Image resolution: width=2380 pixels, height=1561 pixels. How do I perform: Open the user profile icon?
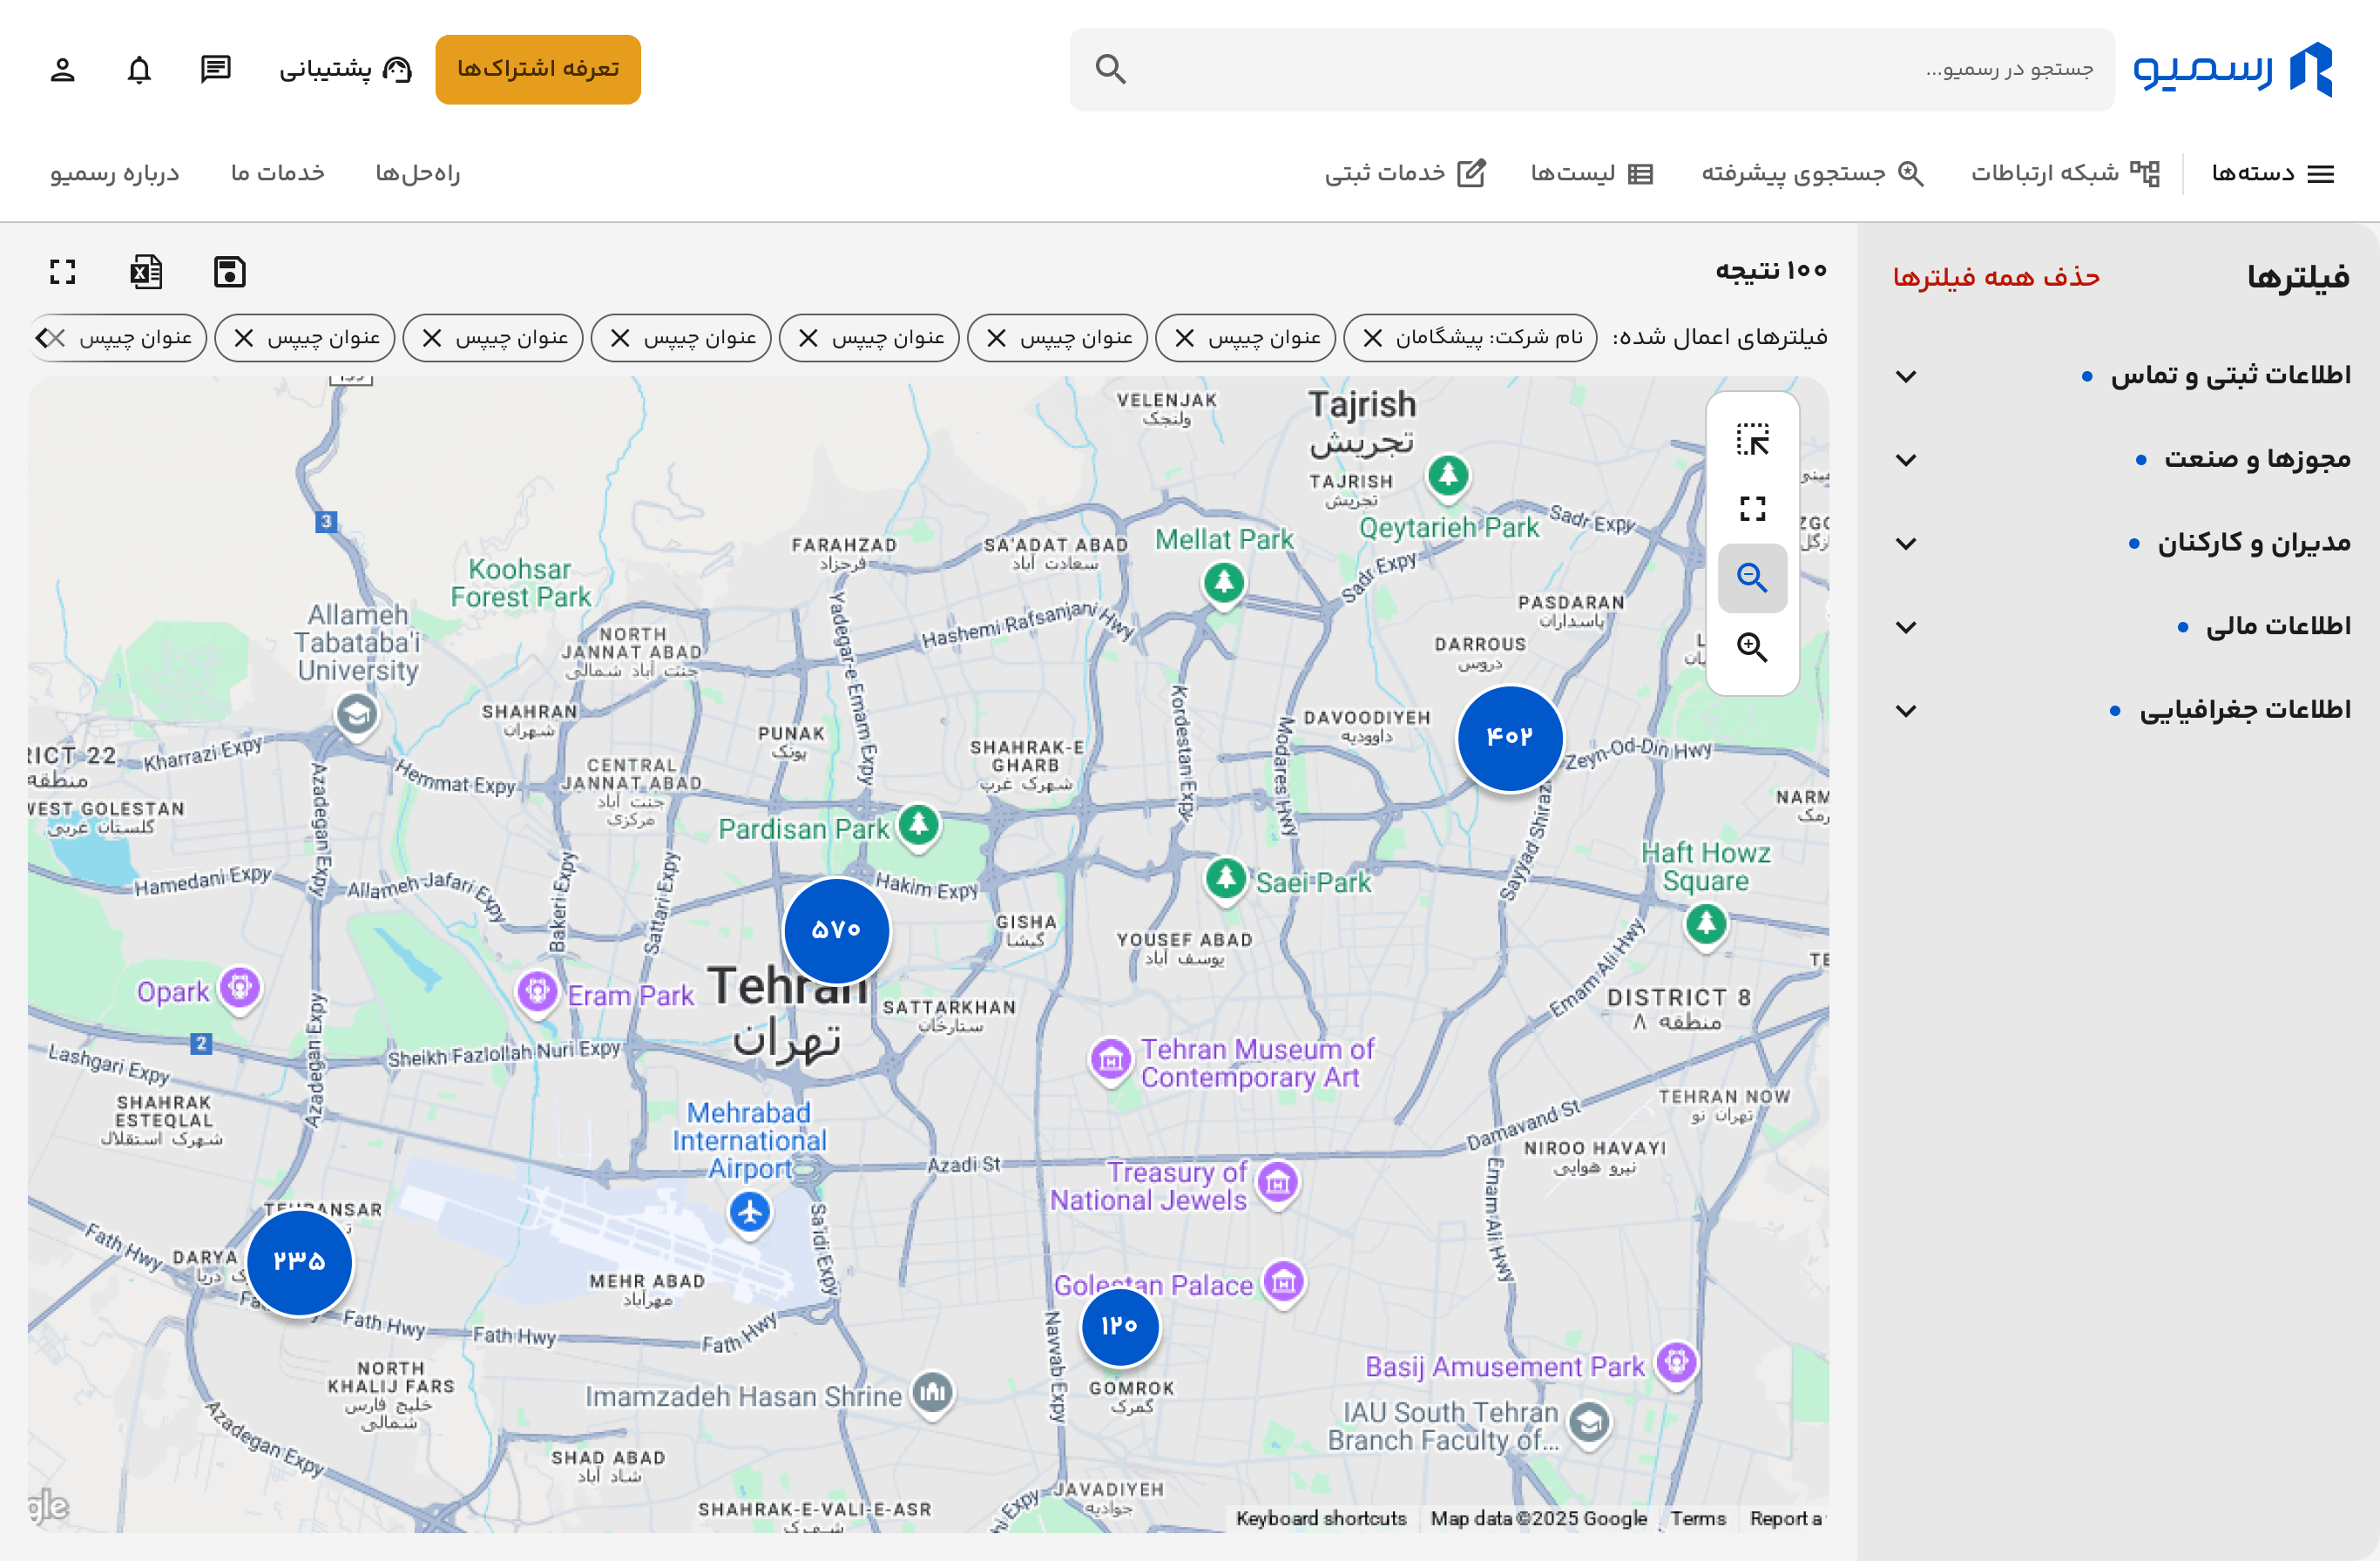click(62, 69)
